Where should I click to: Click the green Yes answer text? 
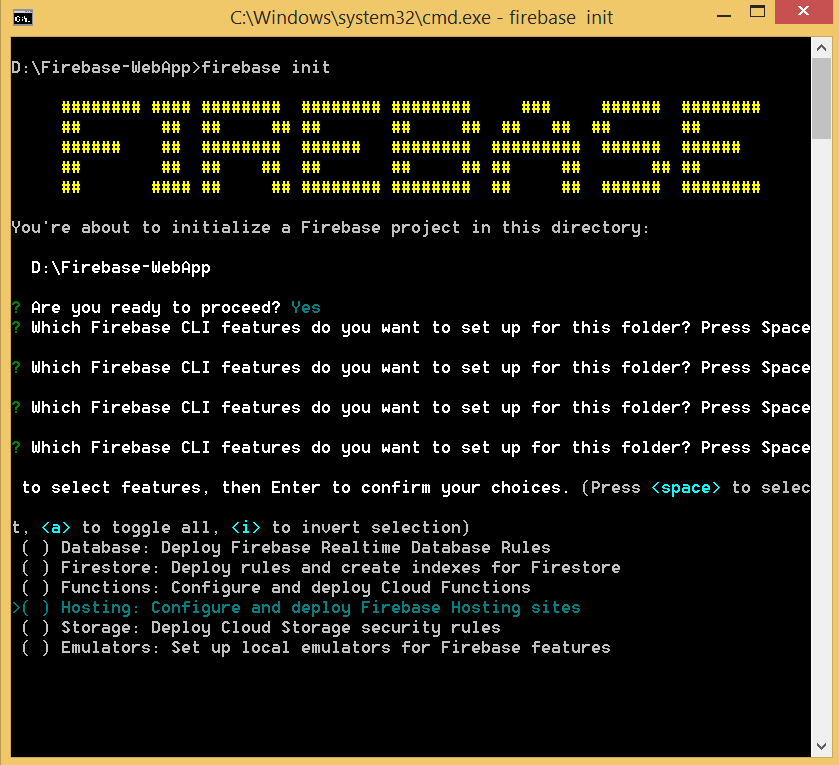click(305, 307)
